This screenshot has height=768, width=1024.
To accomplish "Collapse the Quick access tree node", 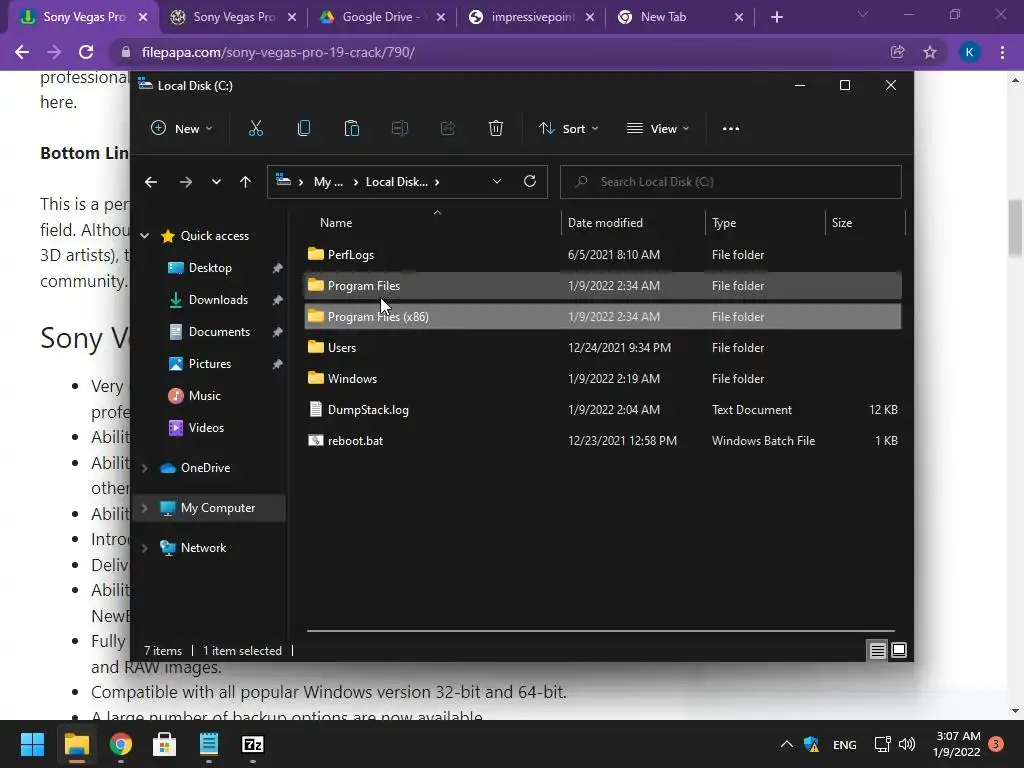I will 145,236.
